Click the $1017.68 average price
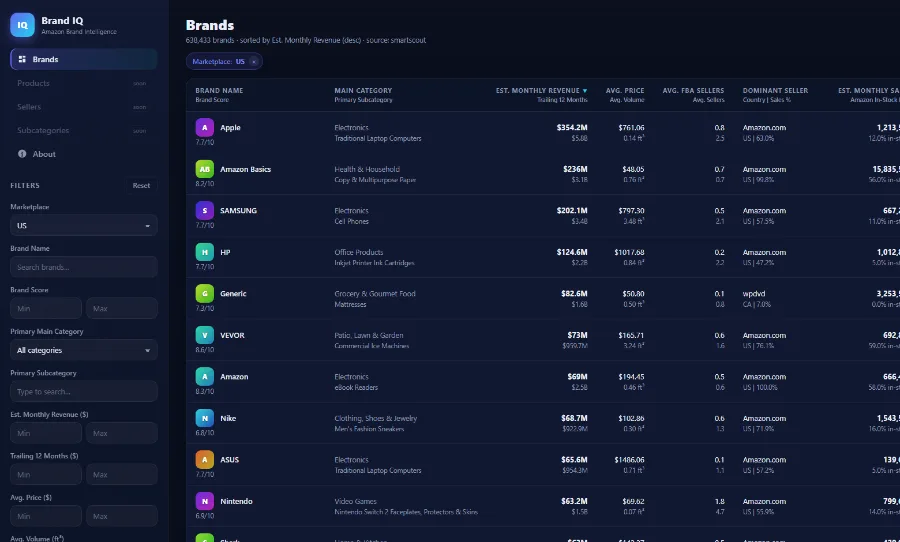The height and width of the screenshot is (542, 900). tap(629, 252)
